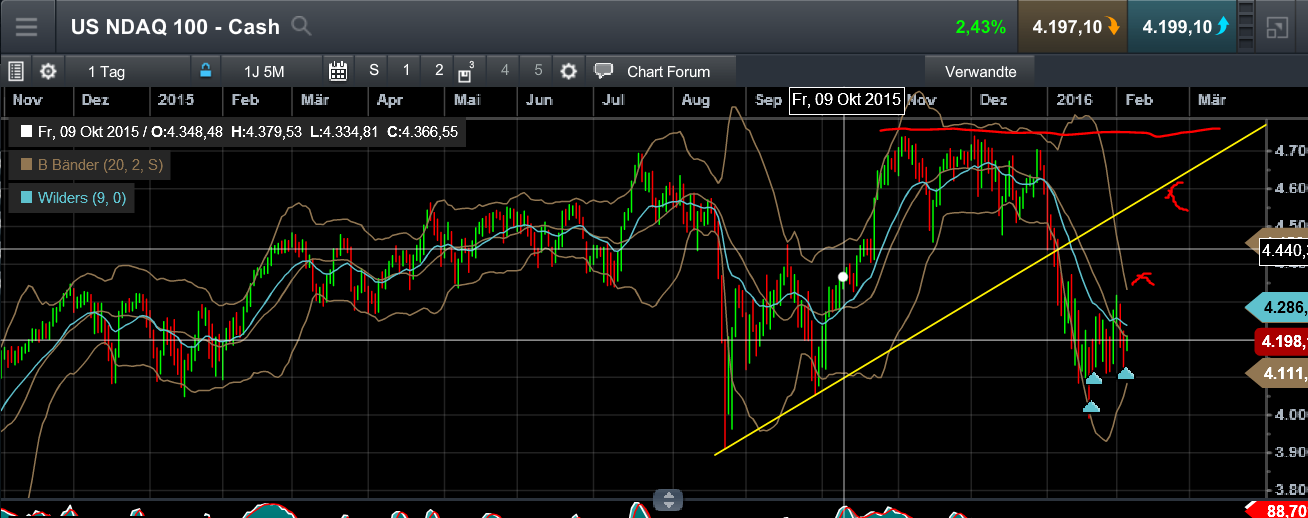Image resolution: width=1308 pixels, height=518 pixels.
Task: Pop out the chart window icon
Action: point(1276,27)
